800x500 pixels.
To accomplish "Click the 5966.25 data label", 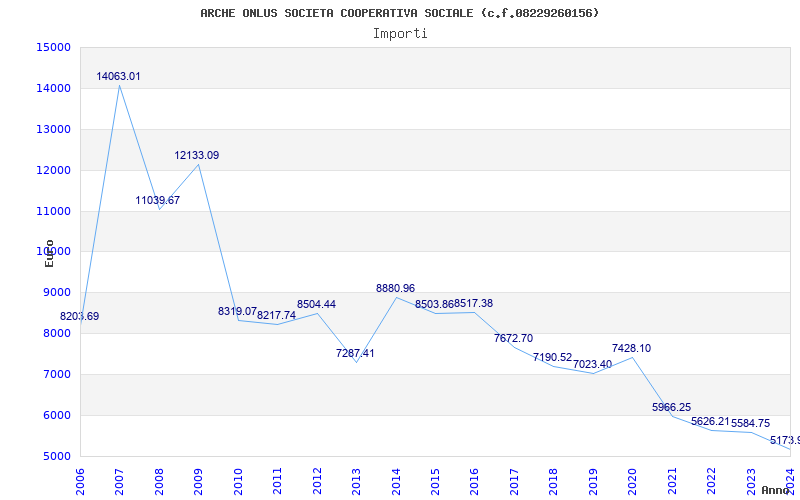I will [x=671, y=407].
